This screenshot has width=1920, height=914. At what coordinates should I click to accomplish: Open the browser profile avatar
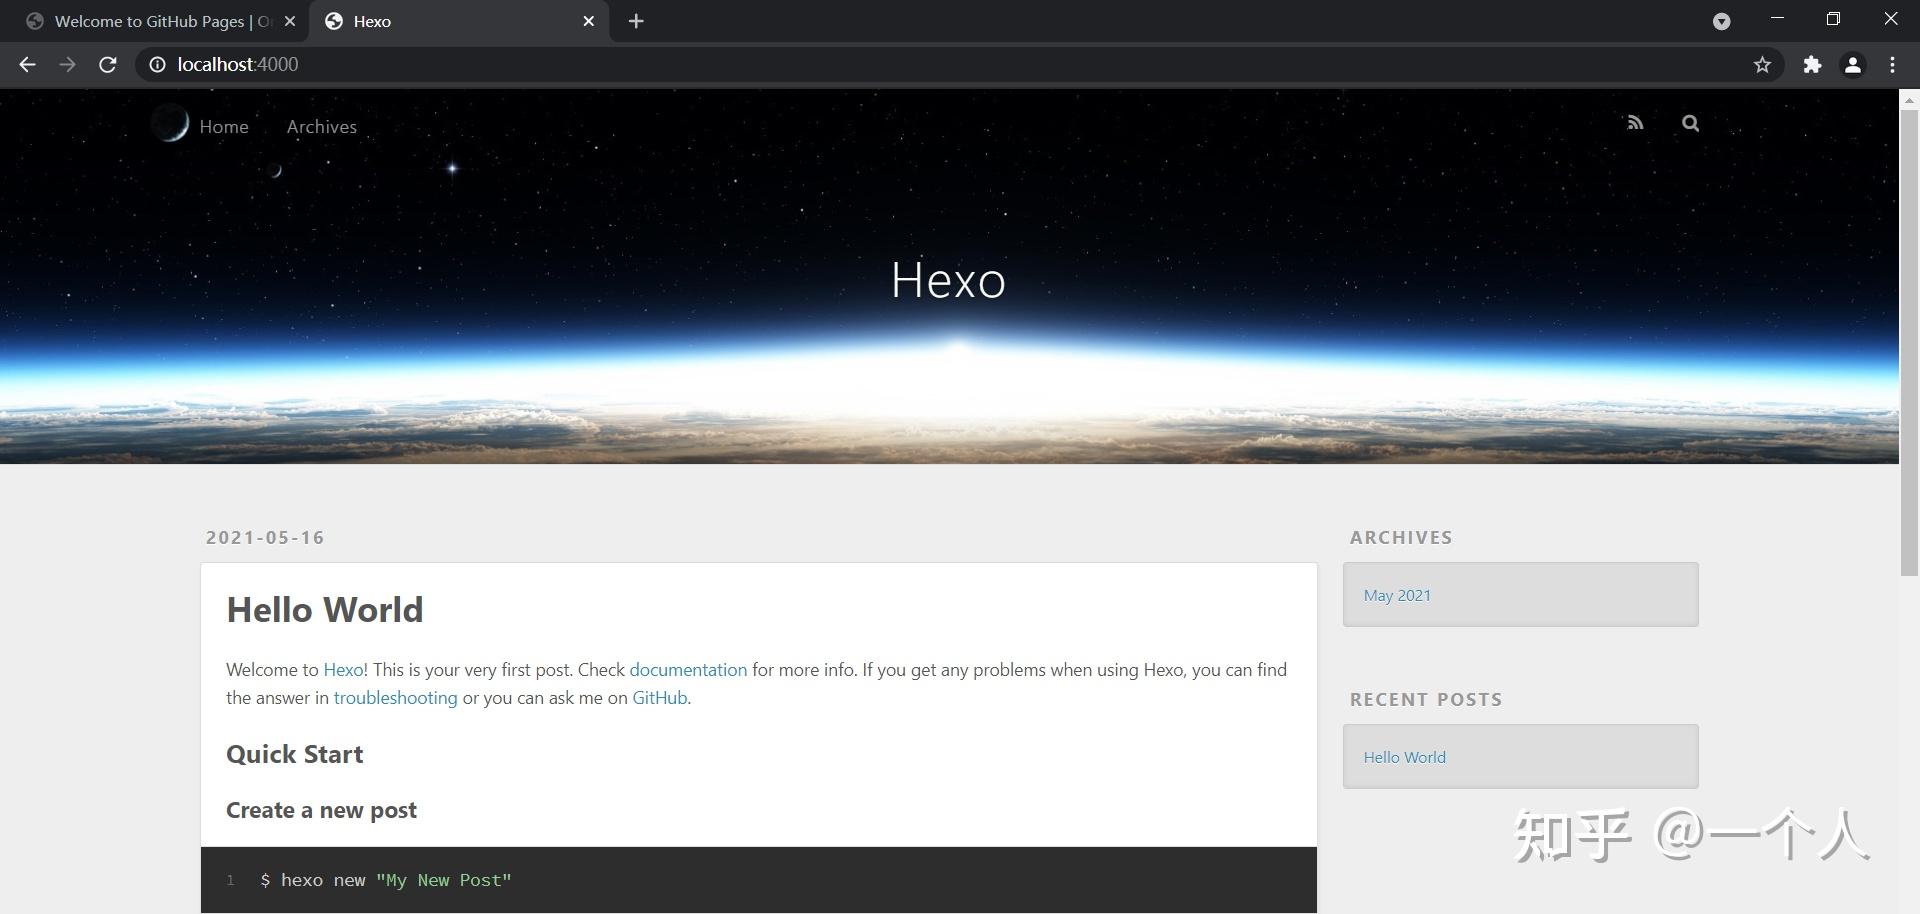pyautogui.click(x=1852, y=64)
